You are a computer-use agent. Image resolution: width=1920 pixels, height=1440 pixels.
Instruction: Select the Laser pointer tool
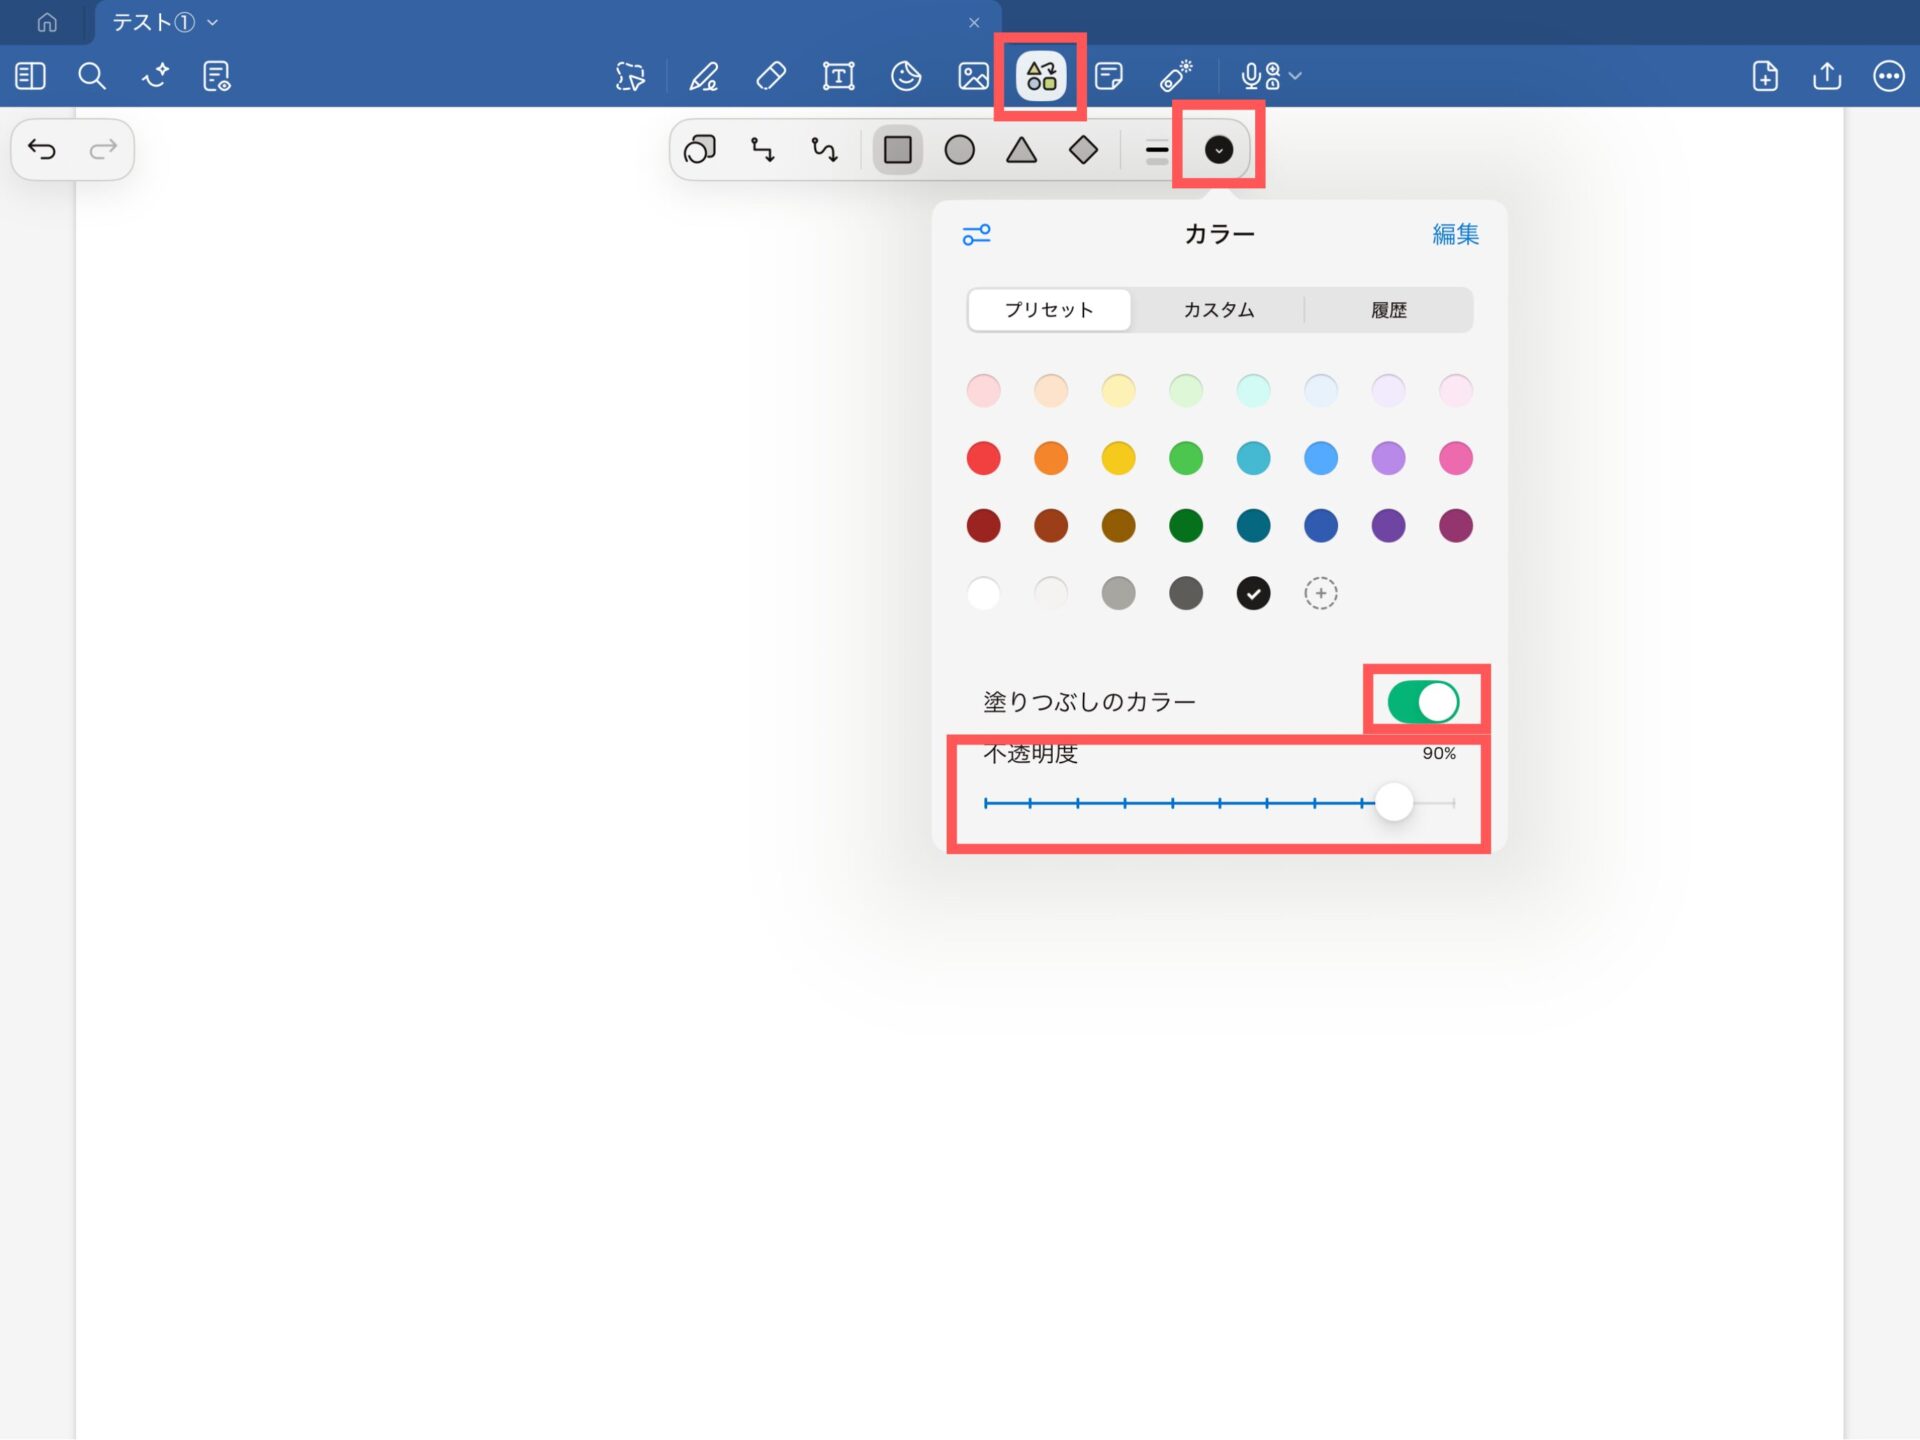[x=1176, y=76]
